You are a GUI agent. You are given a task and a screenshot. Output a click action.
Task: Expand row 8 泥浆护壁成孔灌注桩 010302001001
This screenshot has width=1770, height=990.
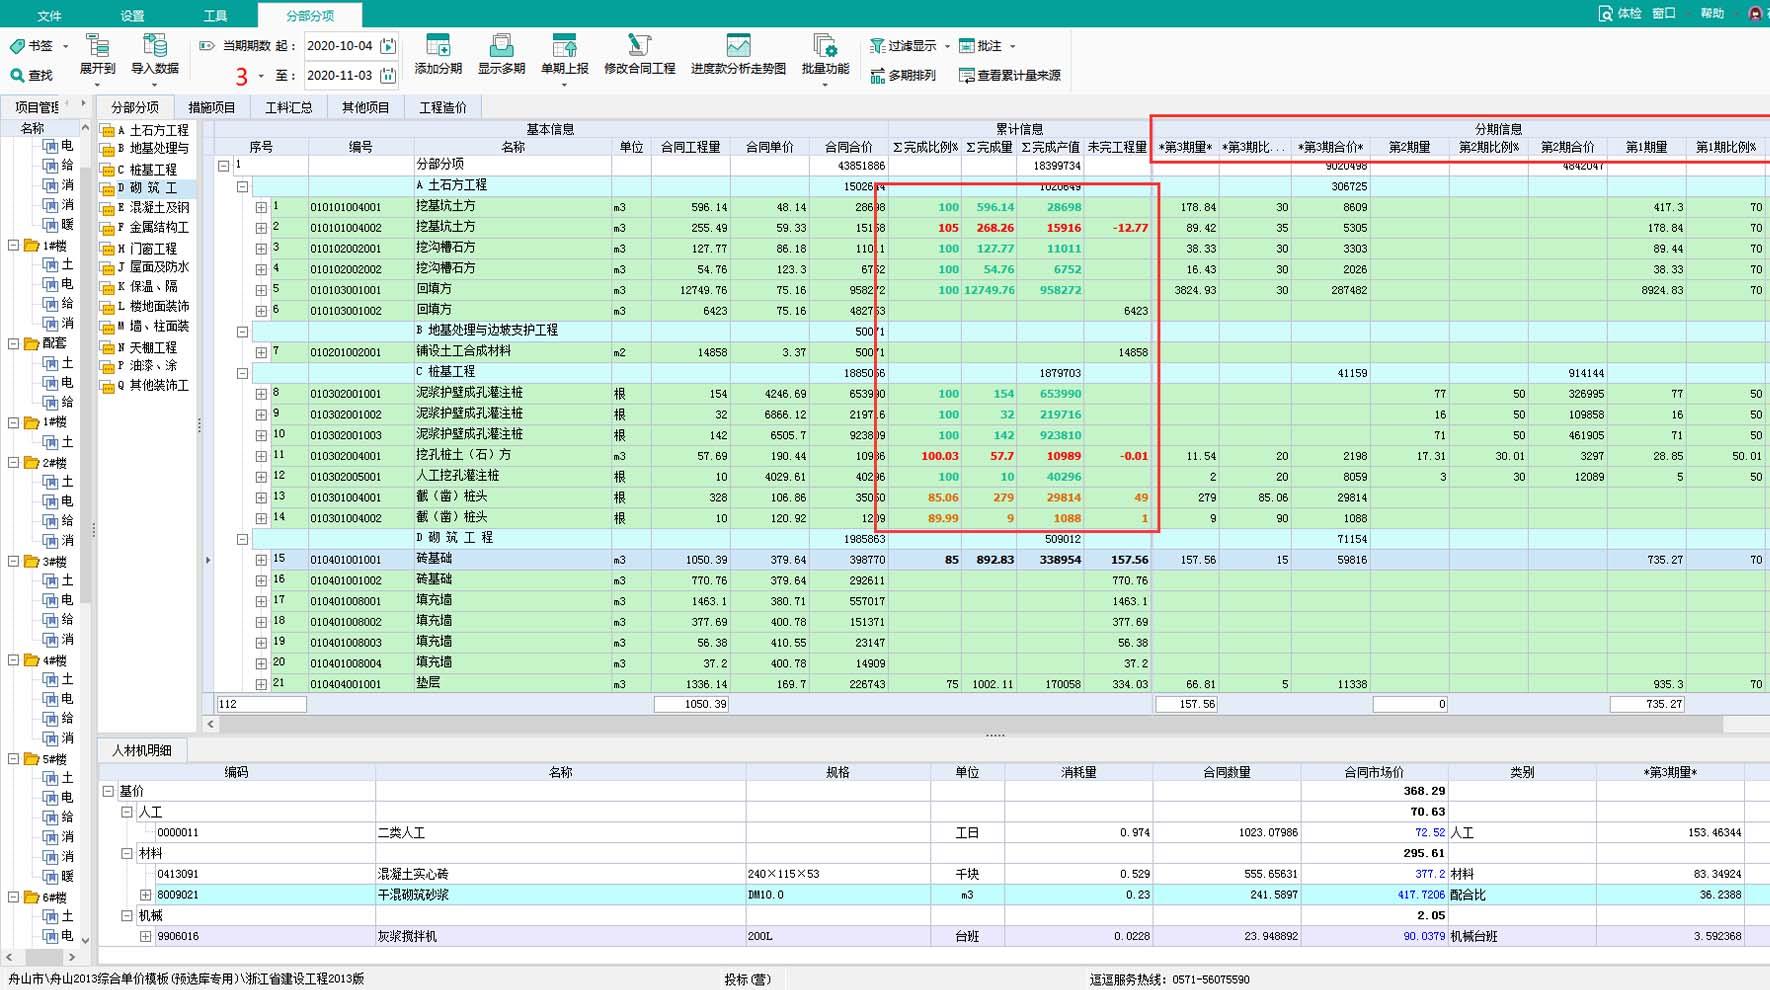pyautogui.click(x=261, y=394)
